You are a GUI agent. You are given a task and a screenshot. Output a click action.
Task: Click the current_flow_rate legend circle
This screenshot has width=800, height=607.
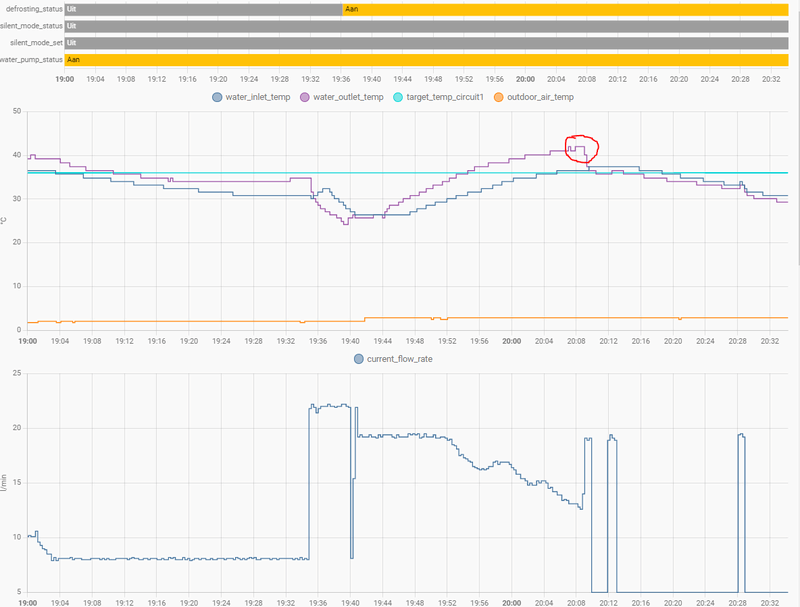point(359,359)
